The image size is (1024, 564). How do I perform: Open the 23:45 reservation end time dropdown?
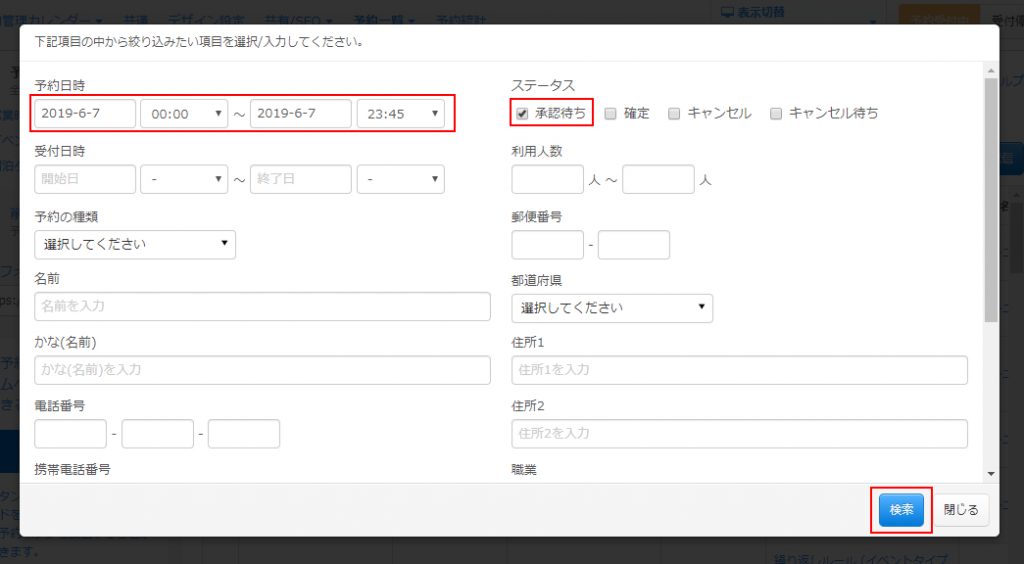(x=401, y=114)
